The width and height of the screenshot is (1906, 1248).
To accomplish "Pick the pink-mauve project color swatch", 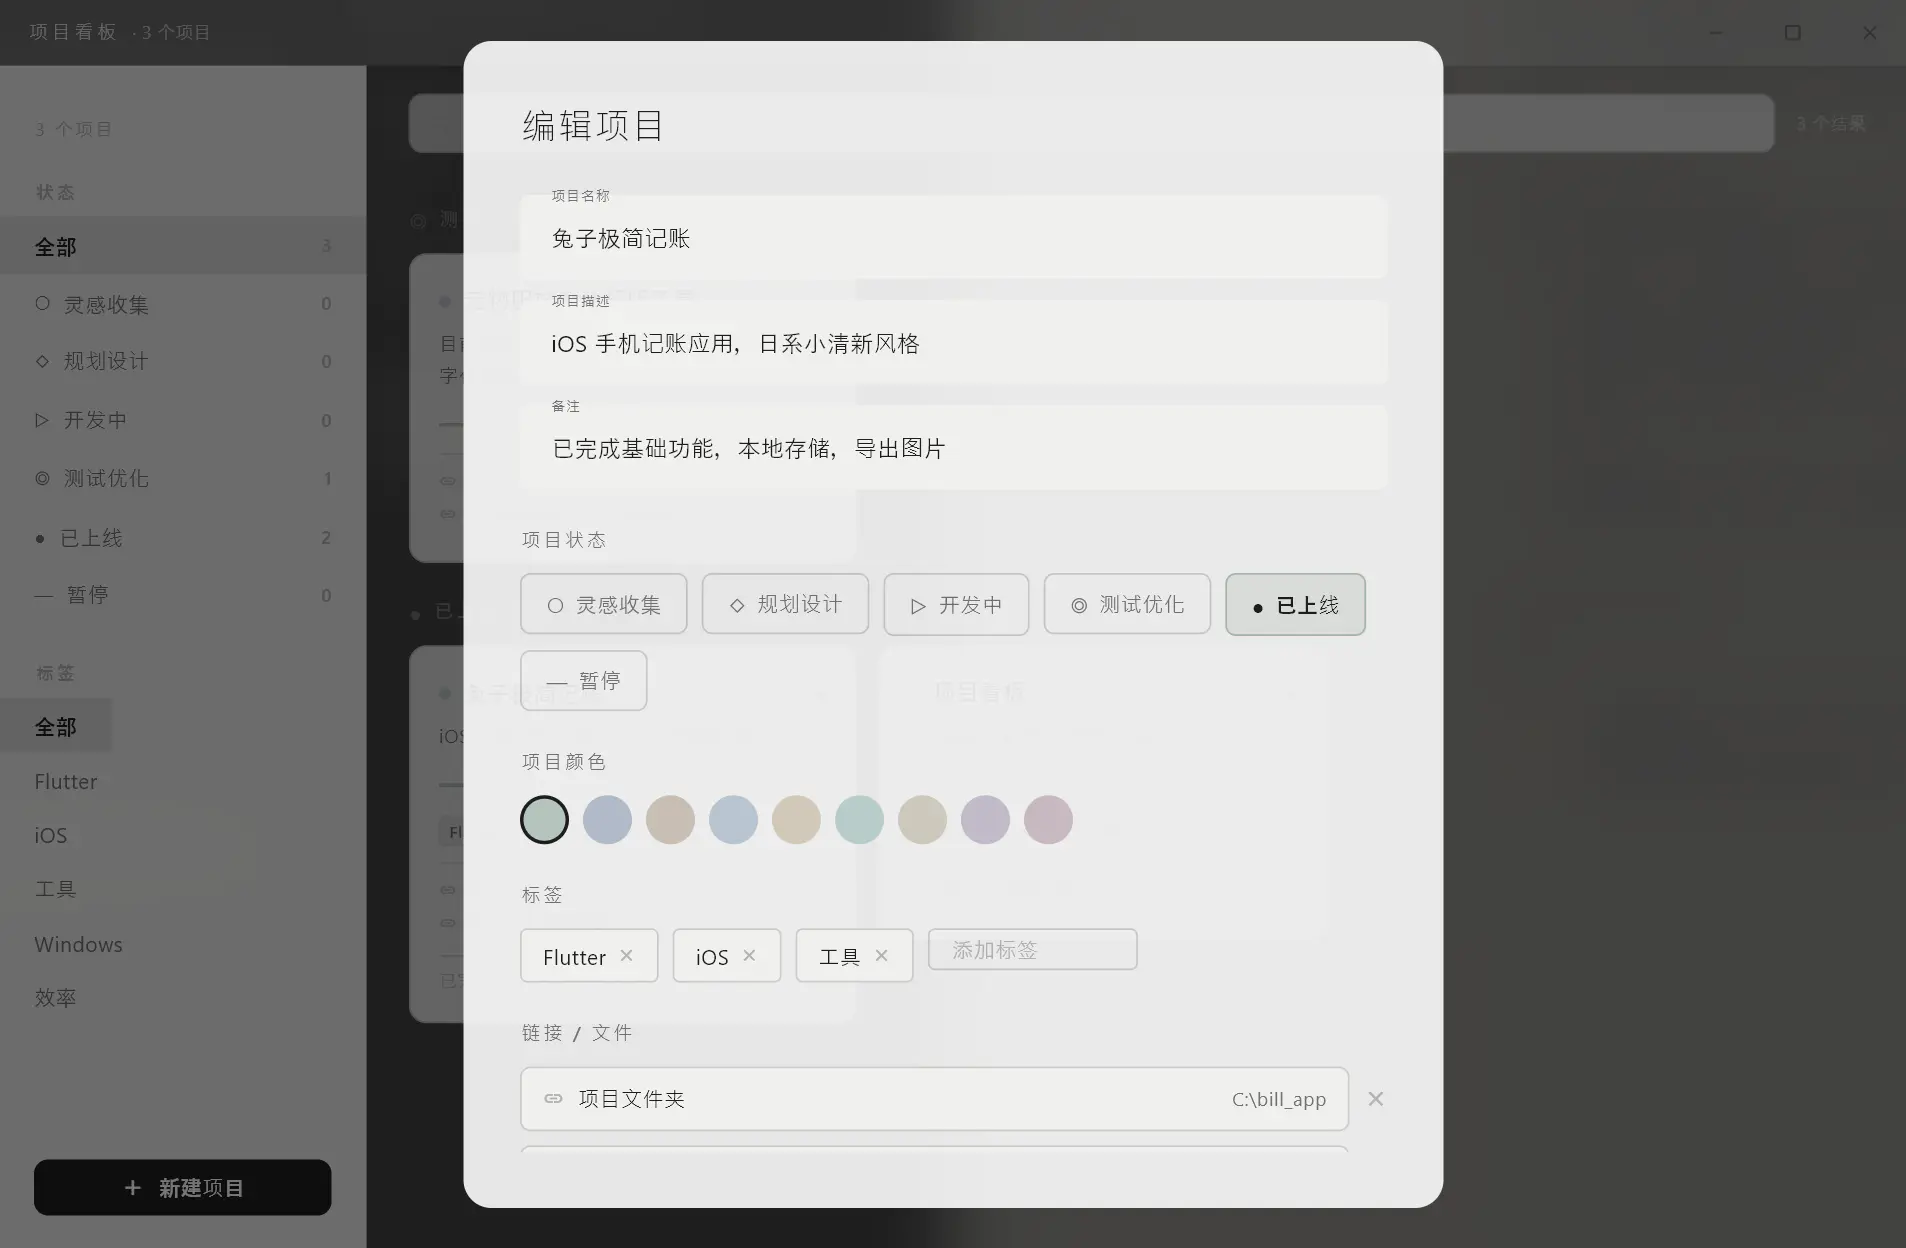I will [1049, 820].
